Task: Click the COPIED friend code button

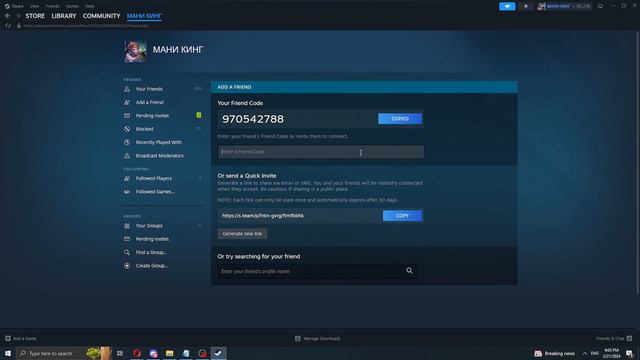Action: (400, 119)
